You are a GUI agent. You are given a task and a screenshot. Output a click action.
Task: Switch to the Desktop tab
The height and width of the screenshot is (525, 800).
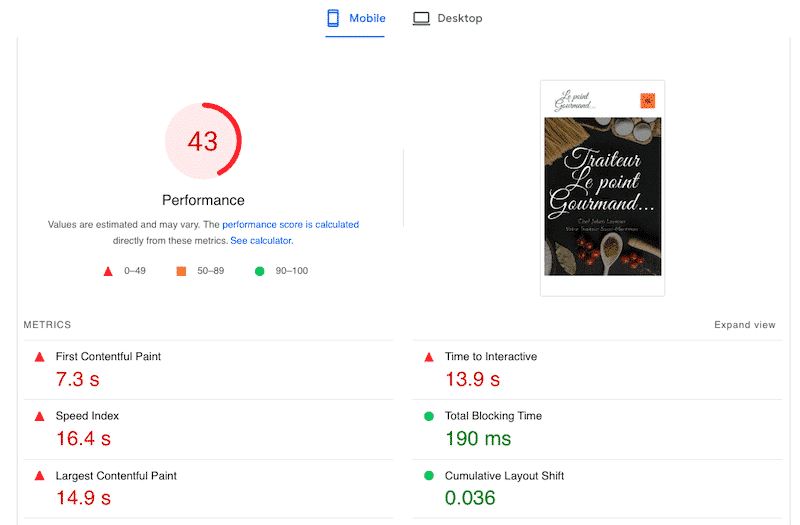tap(448, 18)
